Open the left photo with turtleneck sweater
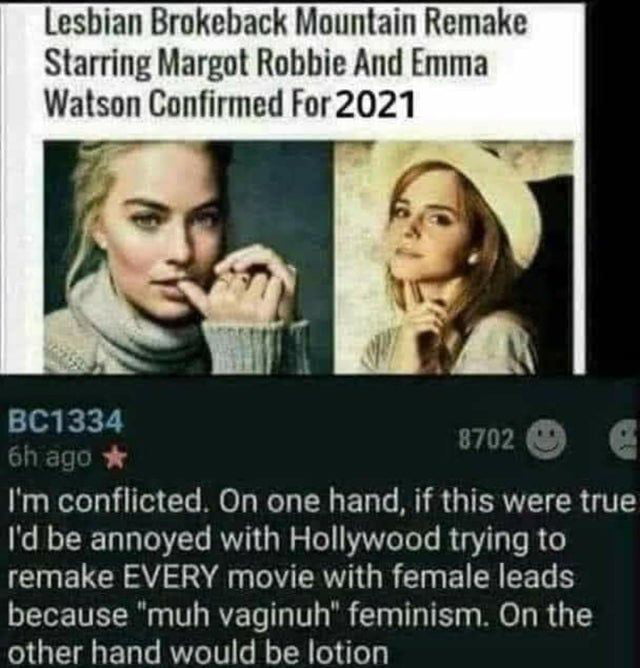Image resolution: width=640 pixels, height=668 pixels. click(188, 258)
